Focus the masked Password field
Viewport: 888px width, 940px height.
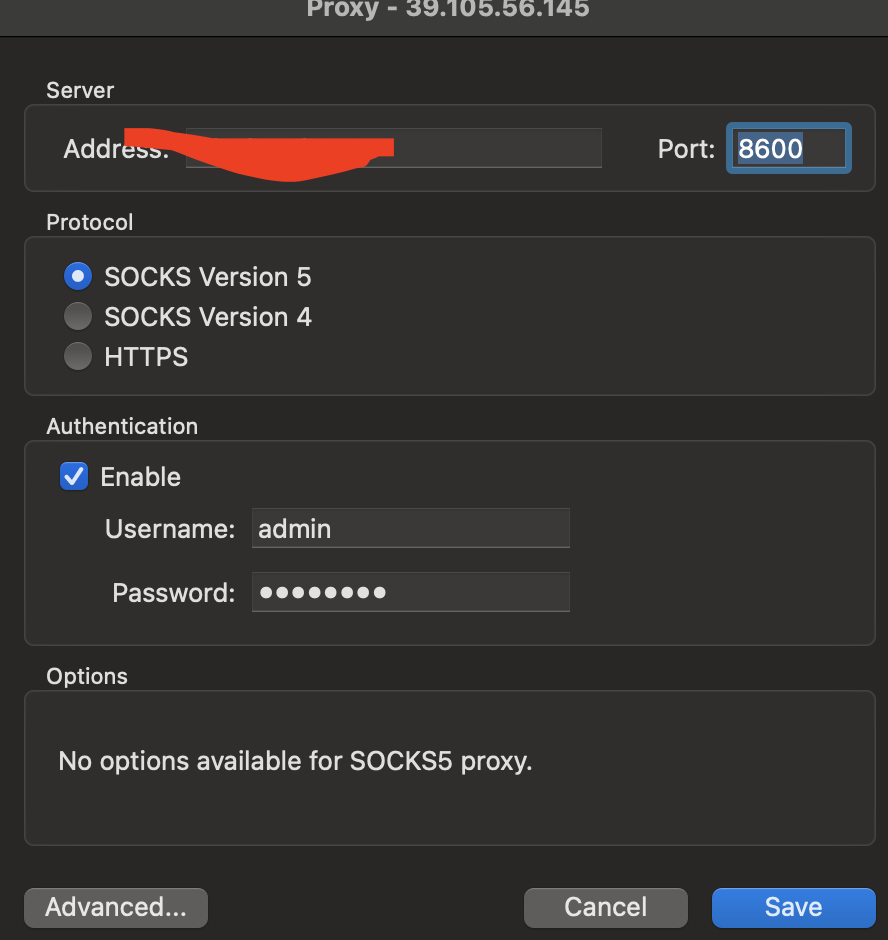(x=410, y=592)
